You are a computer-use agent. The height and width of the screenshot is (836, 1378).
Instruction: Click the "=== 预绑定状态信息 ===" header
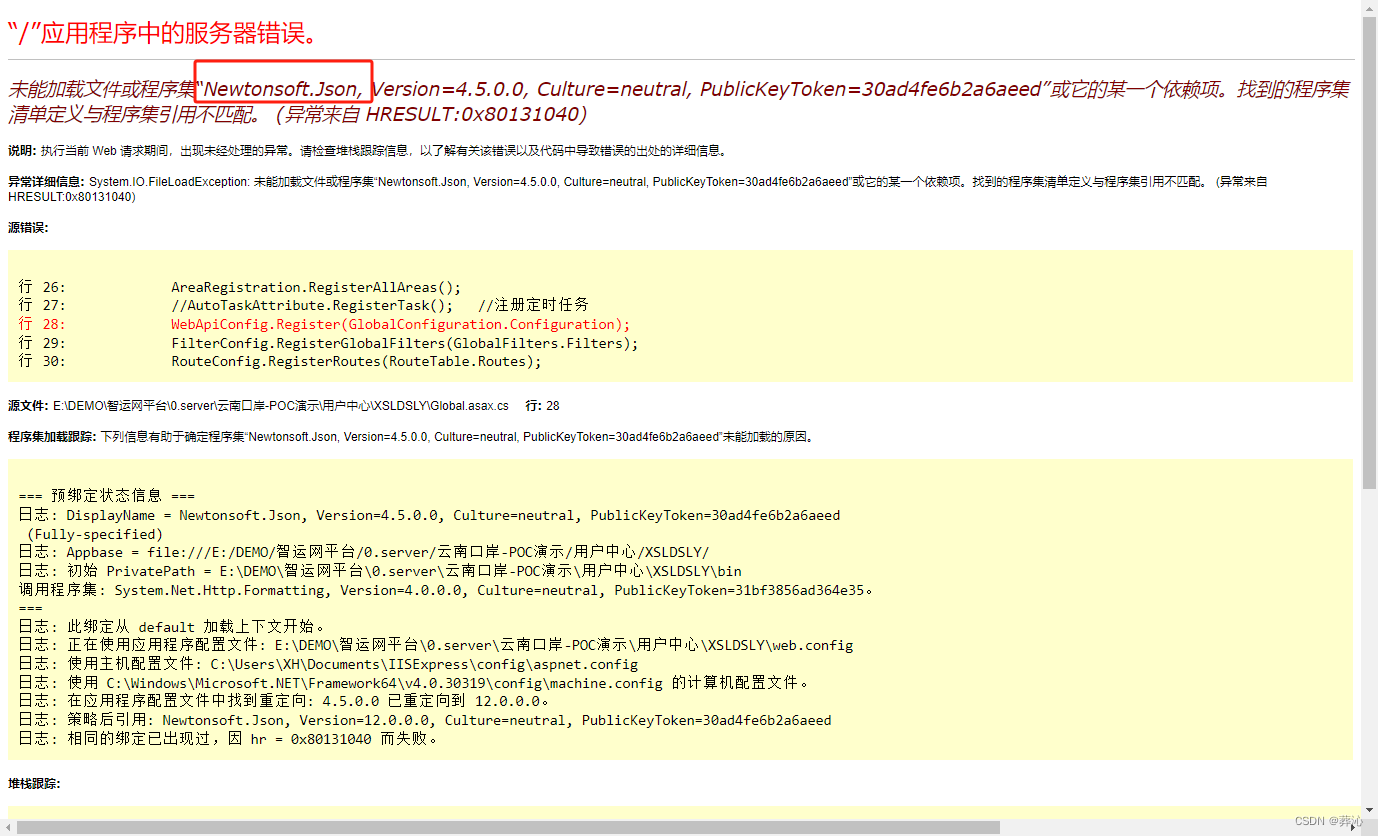[106, 496]
